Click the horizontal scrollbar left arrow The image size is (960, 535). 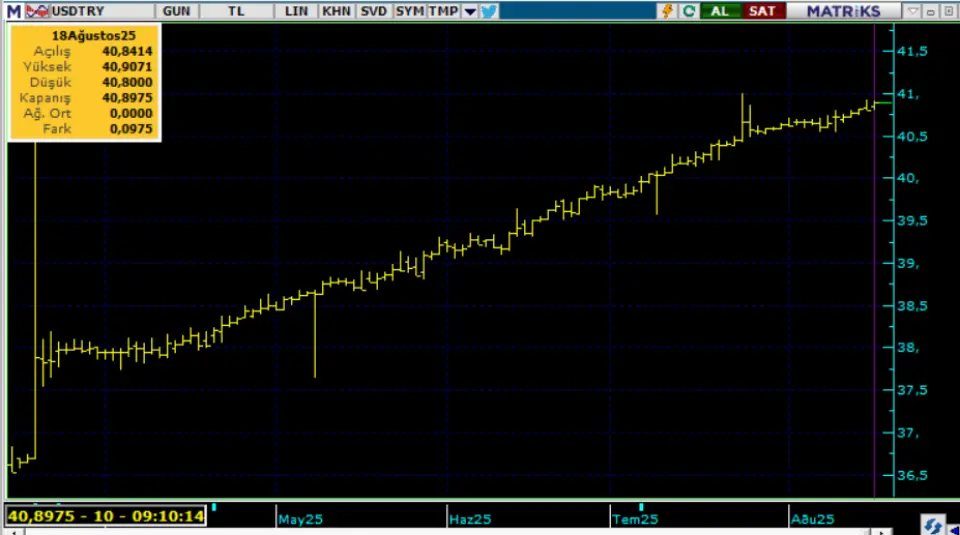14,532
